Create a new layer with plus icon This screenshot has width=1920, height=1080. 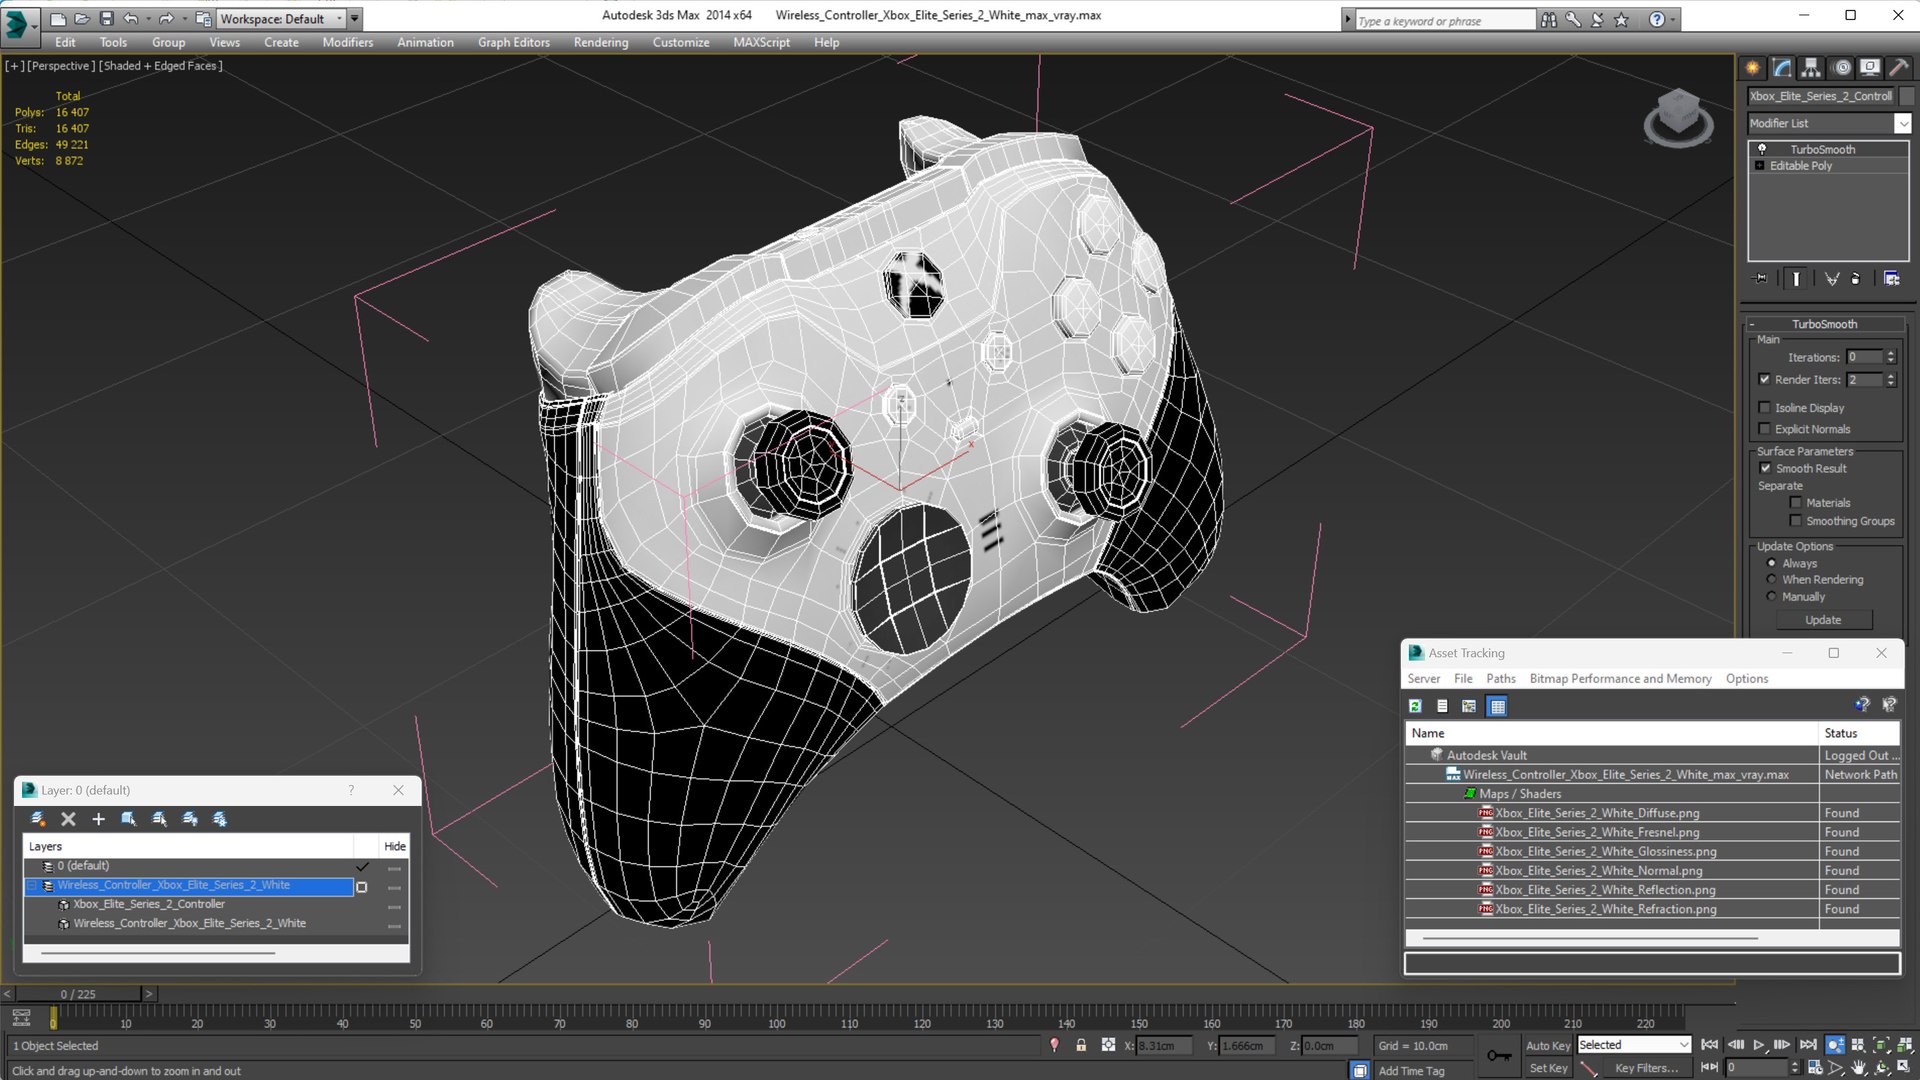point(98,819)
